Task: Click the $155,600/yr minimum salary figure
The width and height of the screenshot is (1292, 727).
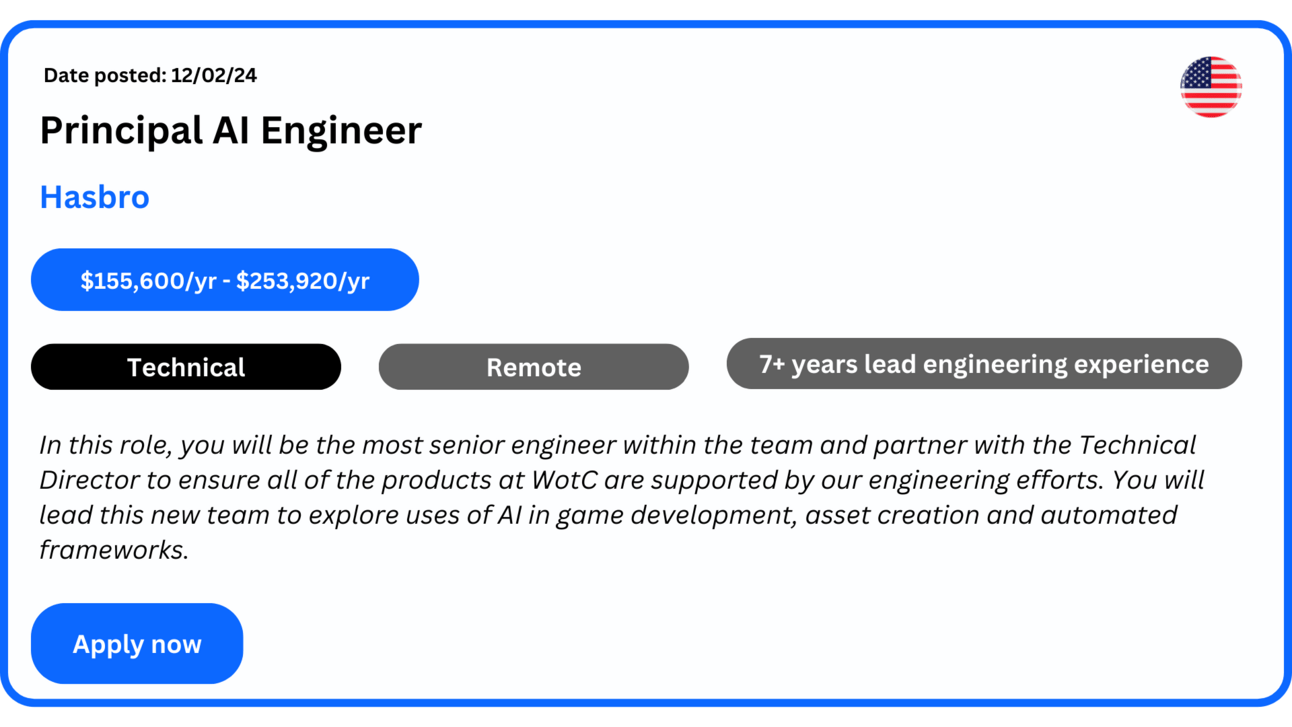Action: [x=148, y=281]
